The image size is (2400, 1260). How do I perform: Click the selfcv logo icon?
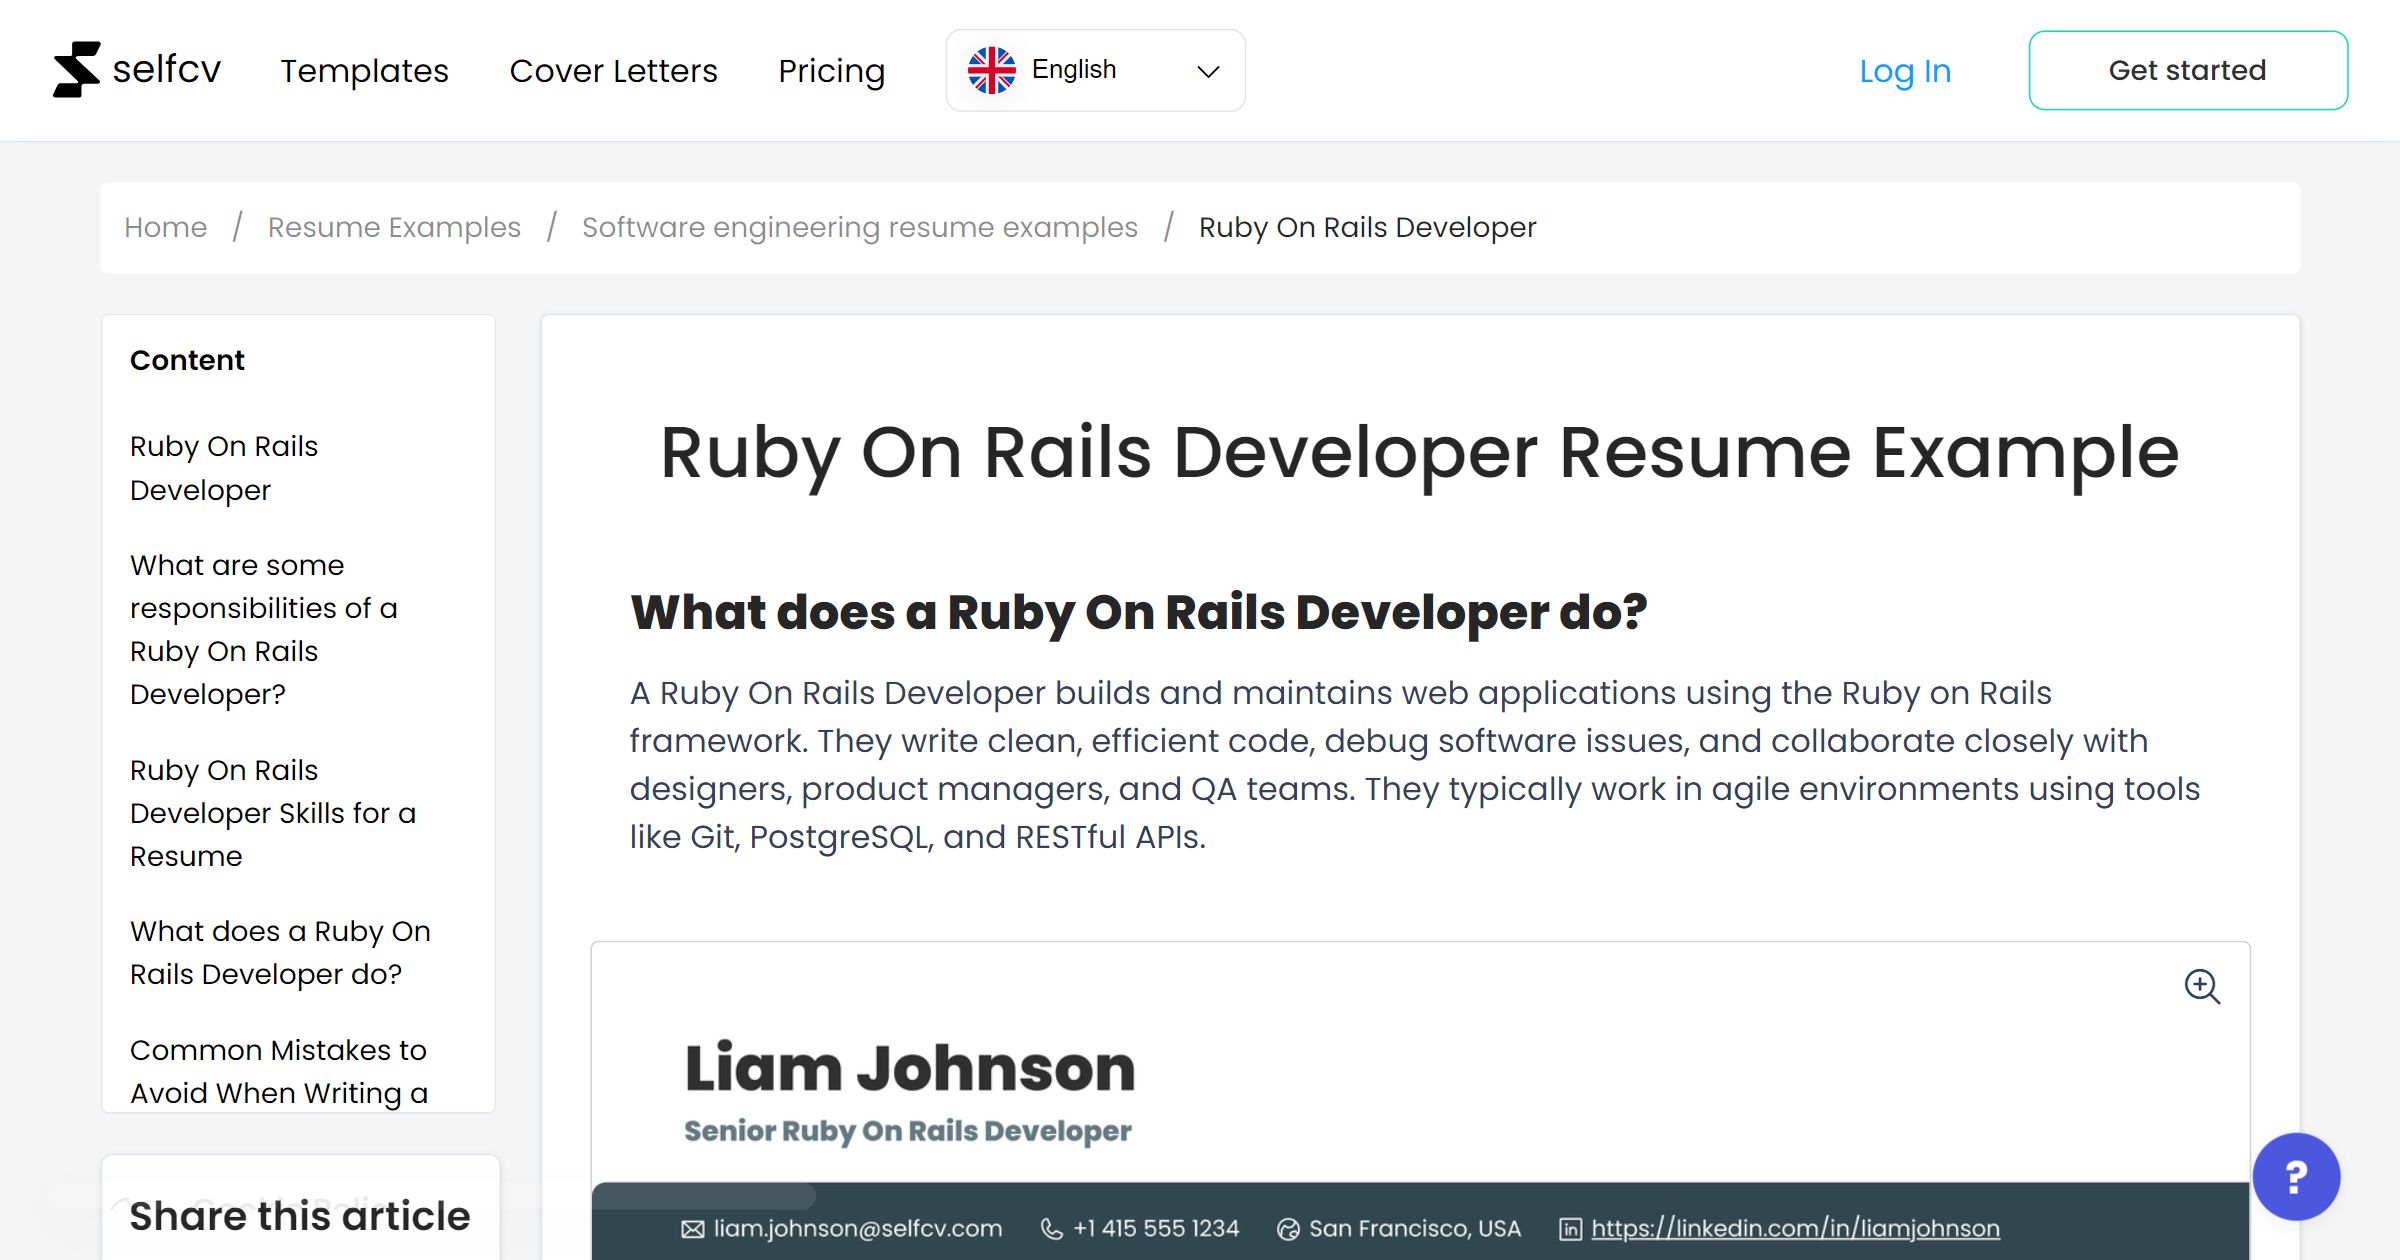point(77,70)
